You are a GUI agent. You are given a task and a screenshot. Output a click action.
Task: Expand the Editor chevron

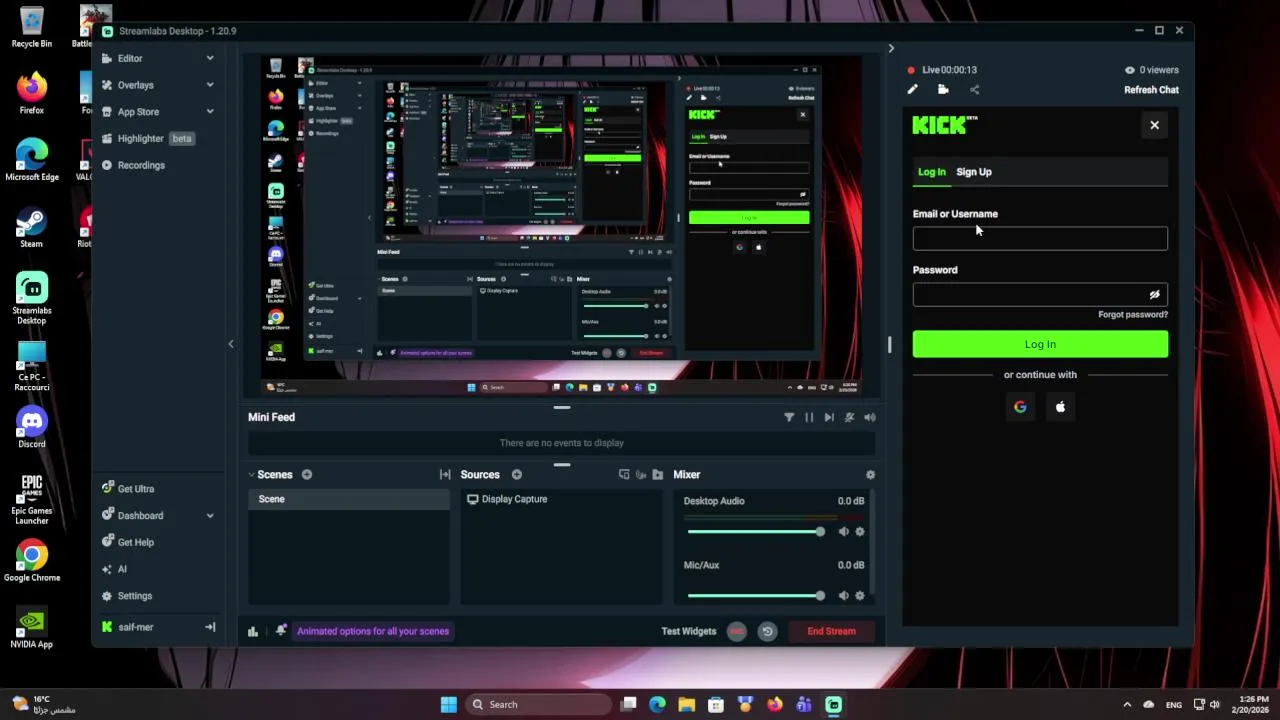point(210,58)
